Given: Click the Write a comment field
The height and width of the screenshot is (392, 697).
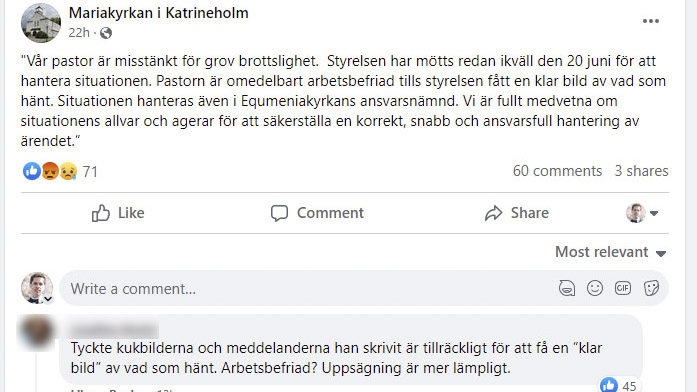Looking at the screenshot, I should [307, 289].
